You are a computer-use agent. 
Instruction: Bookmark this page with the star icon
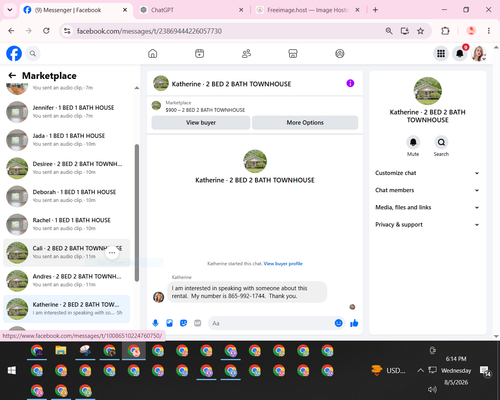click(421, 31)
